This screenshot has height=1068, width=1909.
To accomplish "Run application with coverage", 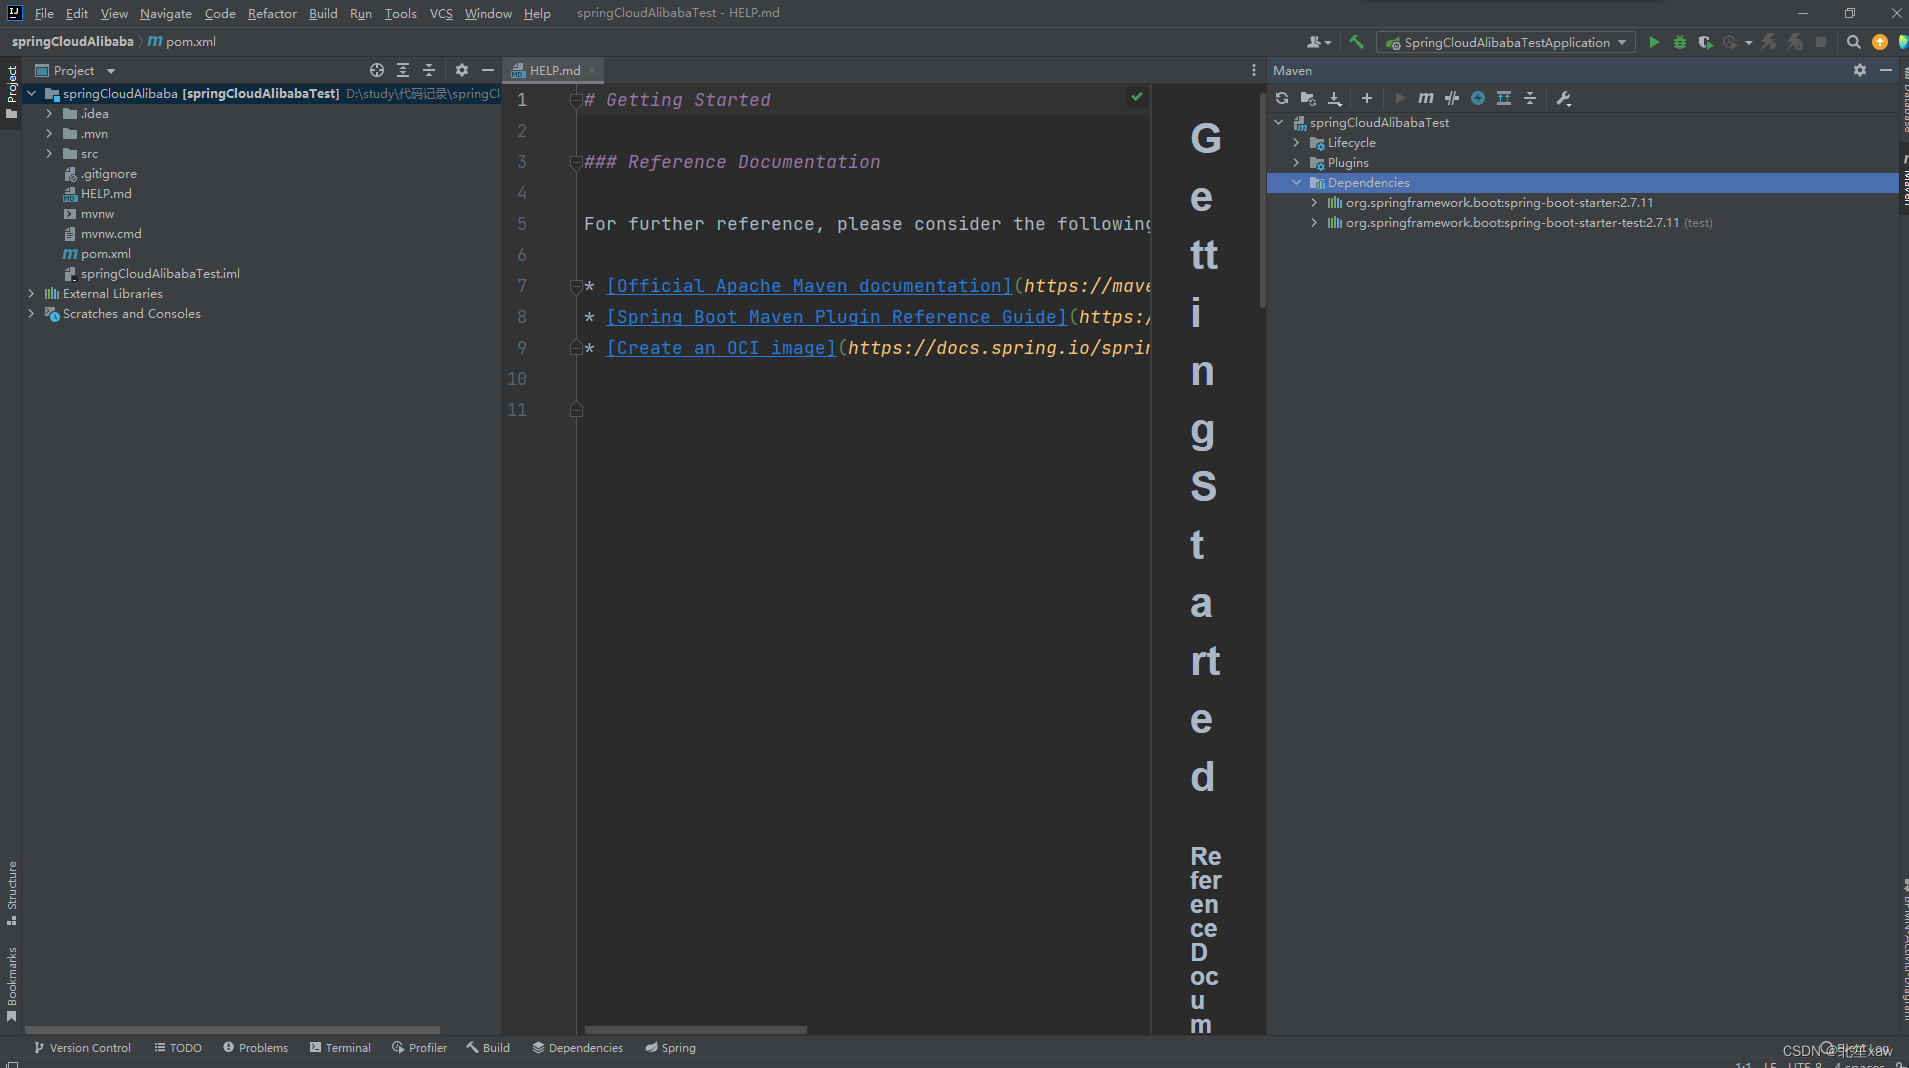I will click(1706, 42).
